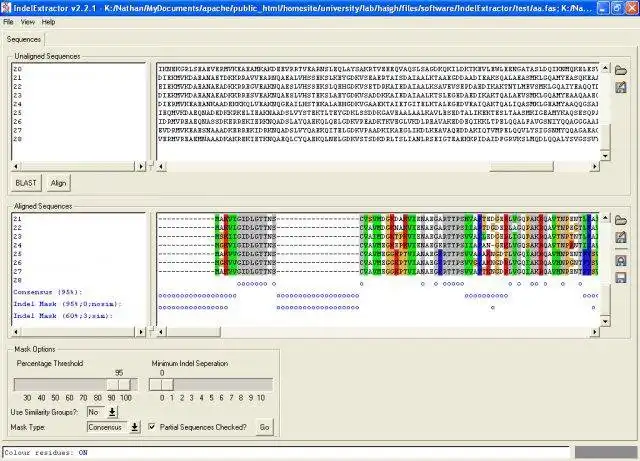Click the 'Percentage Threshold' label

click(x=50, y=363)
